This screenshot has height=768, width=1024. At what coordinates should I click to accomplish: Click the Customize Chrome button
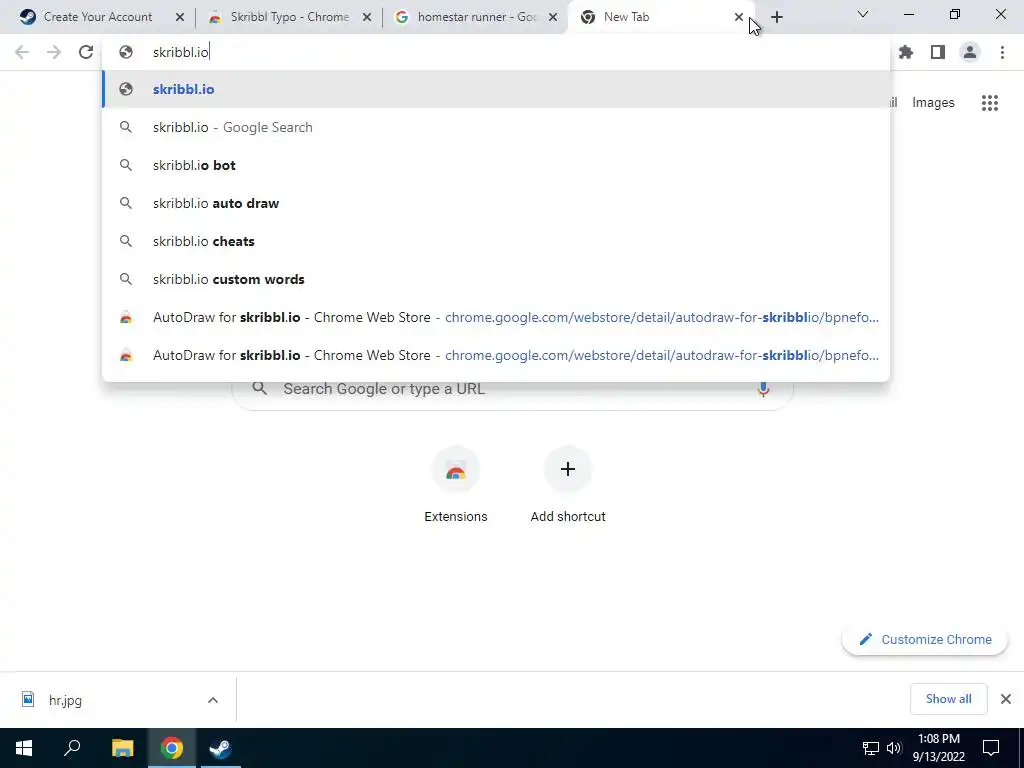click(925, 639)
